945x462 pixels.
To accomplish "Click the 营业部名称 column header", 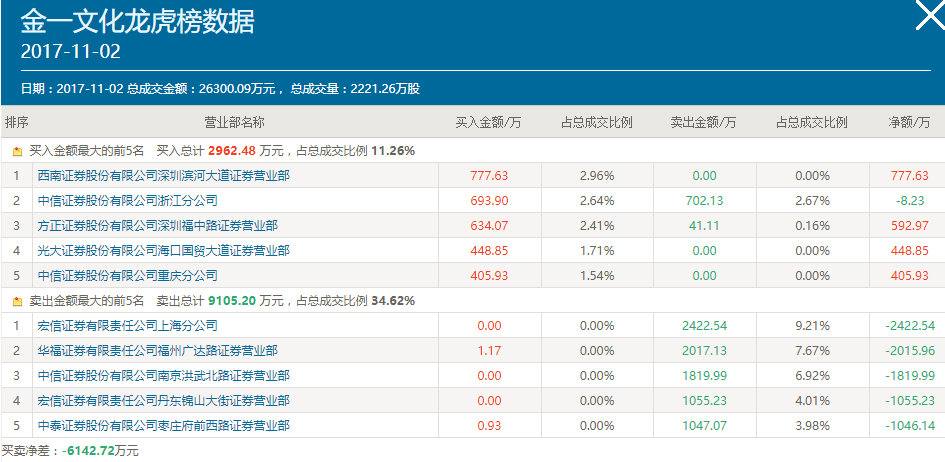I will (234, 123).
